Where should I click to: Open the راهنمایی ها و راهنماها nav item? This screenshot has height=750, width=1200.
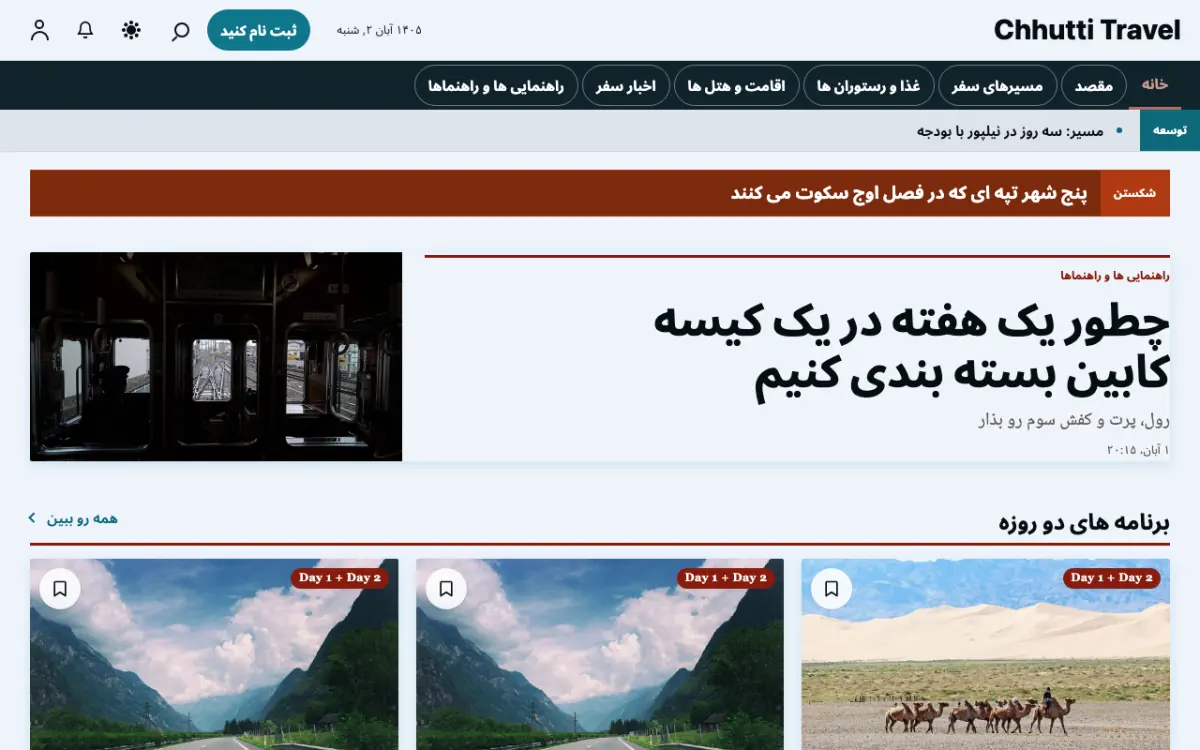point(496,86)
